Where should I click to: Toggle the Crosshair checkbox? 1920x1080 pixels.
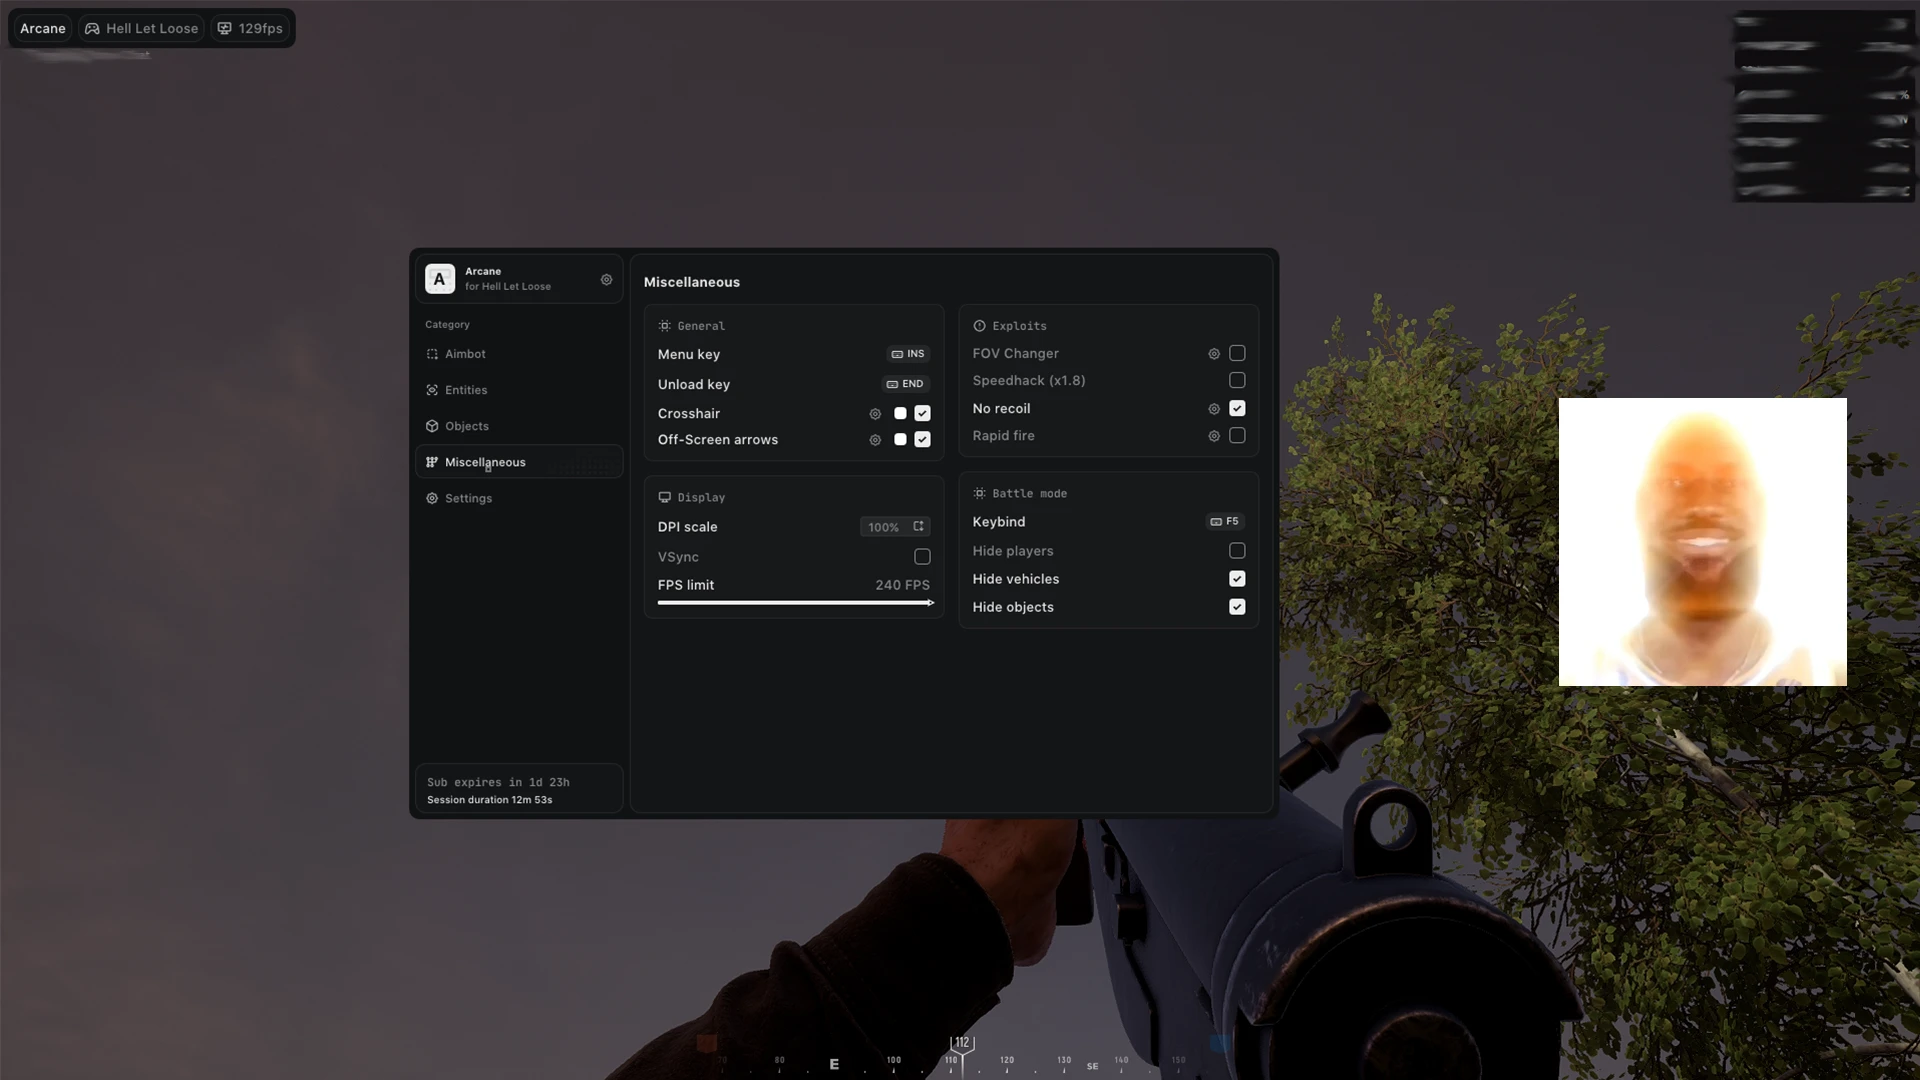pos(922,413)
